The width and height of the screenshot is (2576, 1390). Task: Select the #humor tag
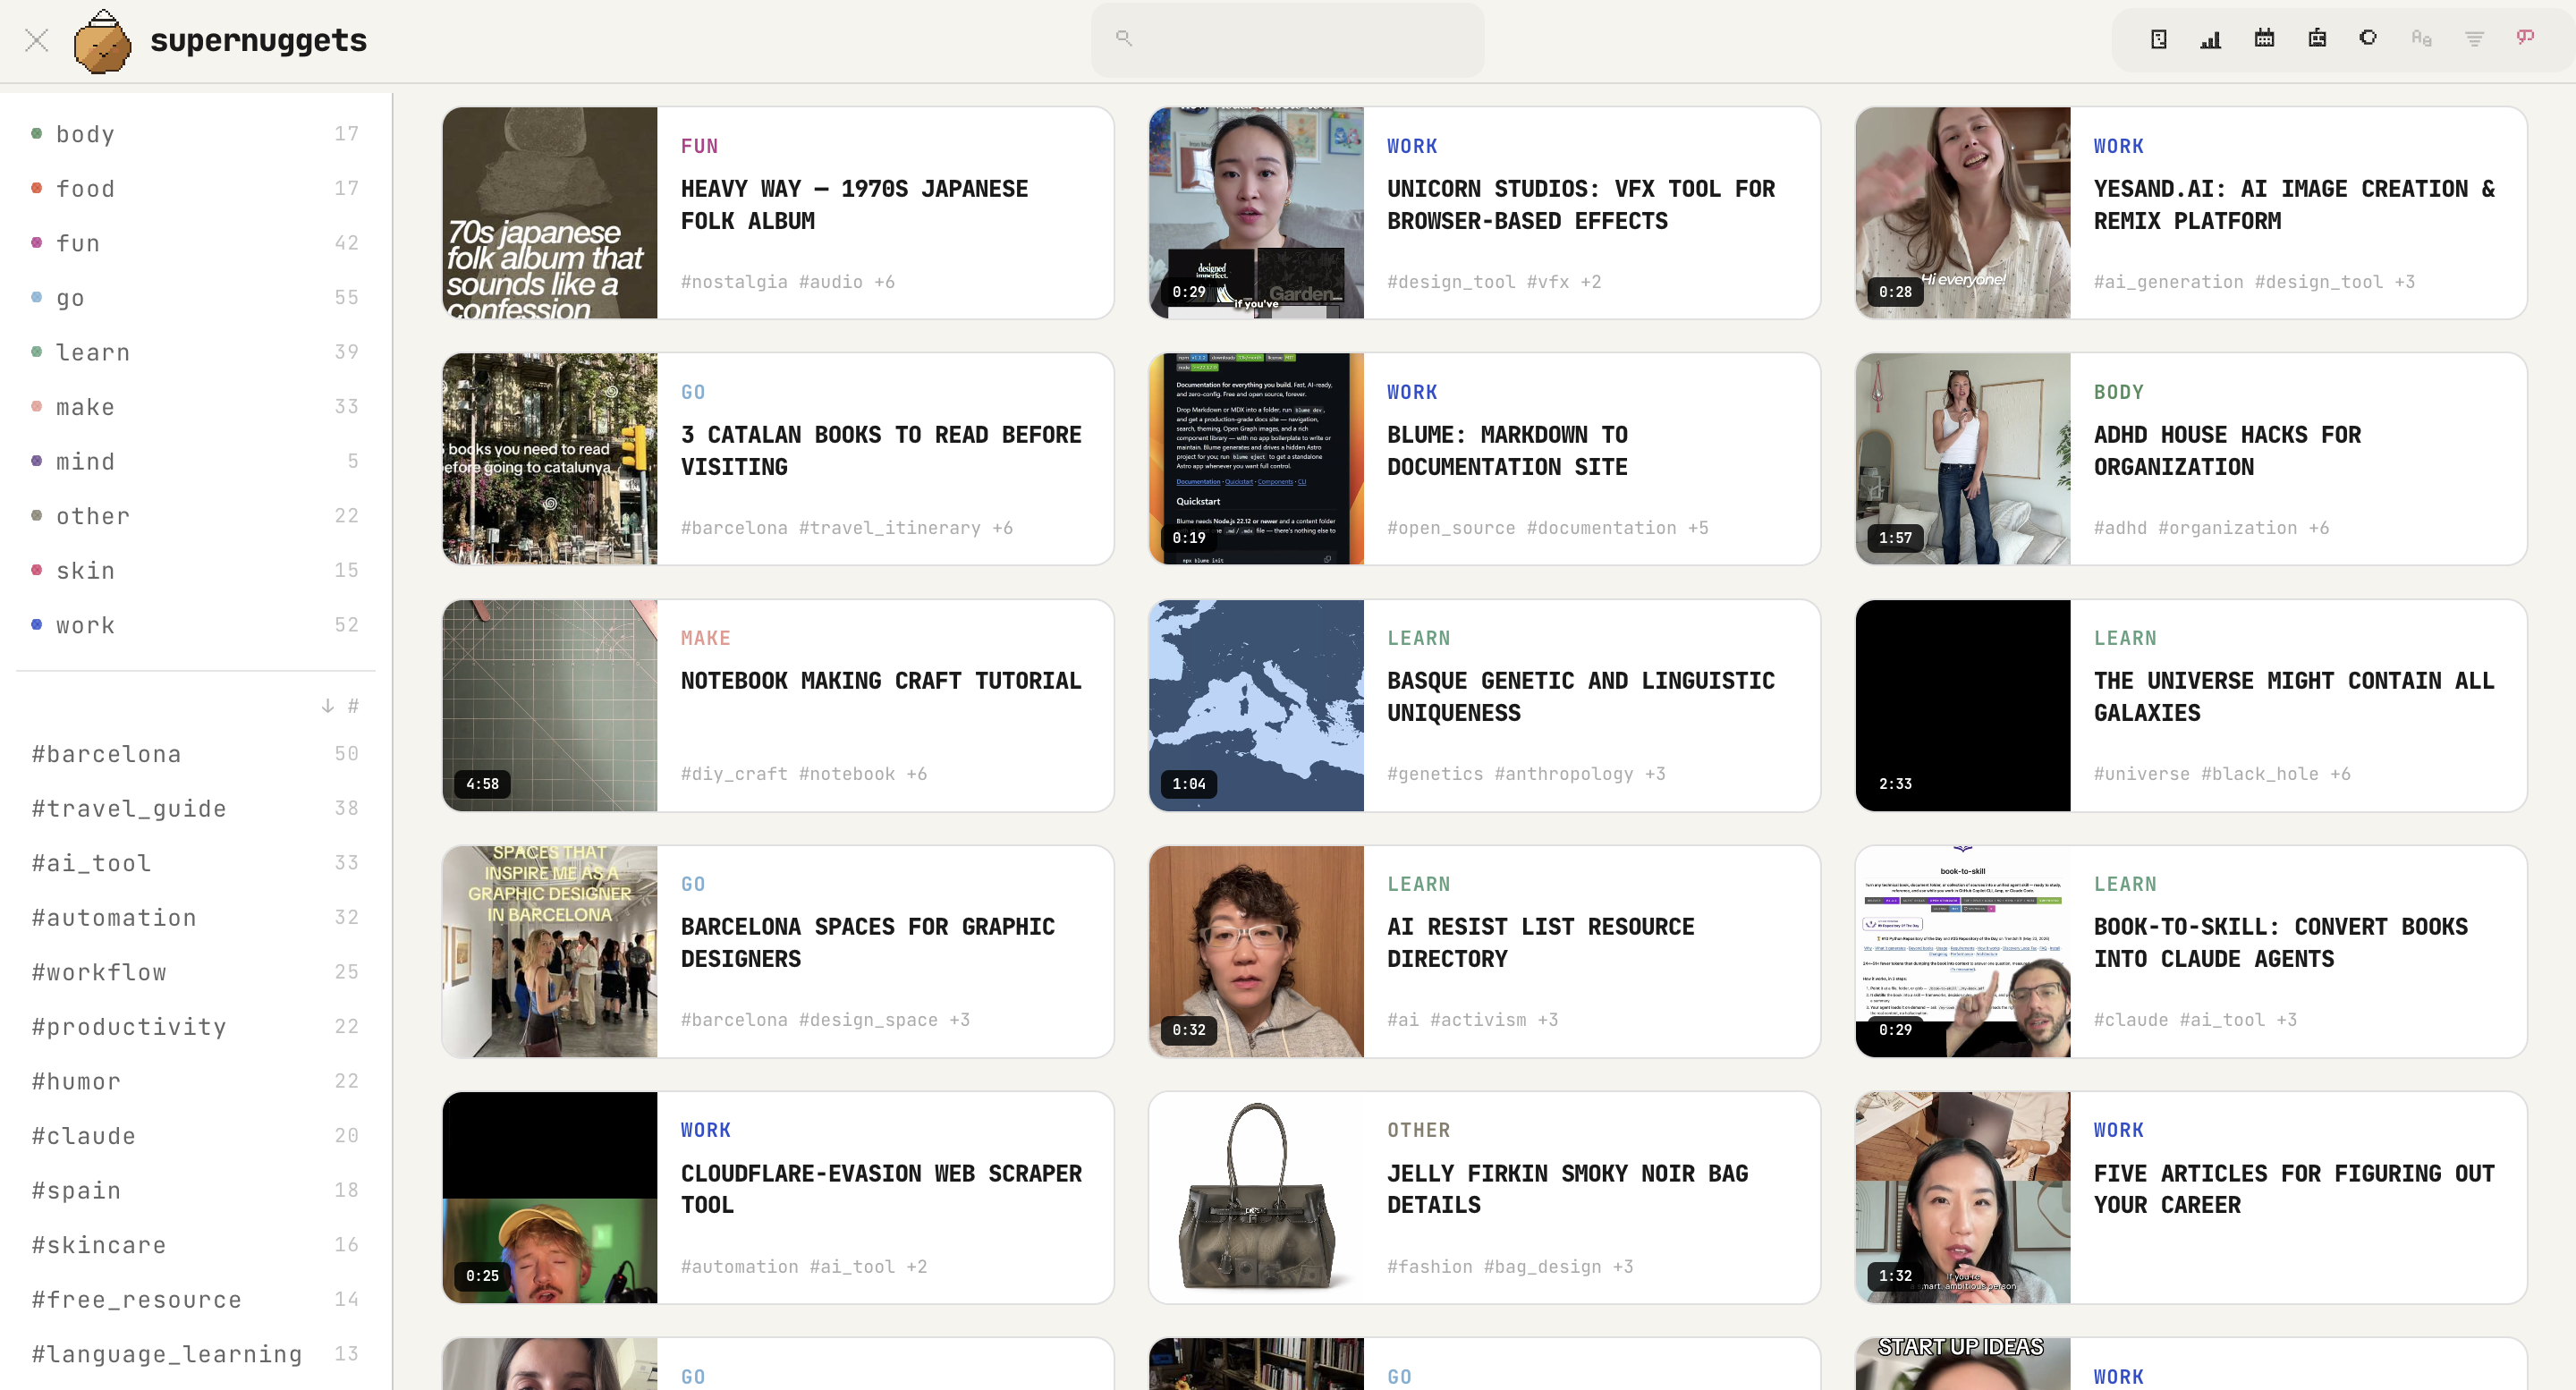click(195, 1080)
